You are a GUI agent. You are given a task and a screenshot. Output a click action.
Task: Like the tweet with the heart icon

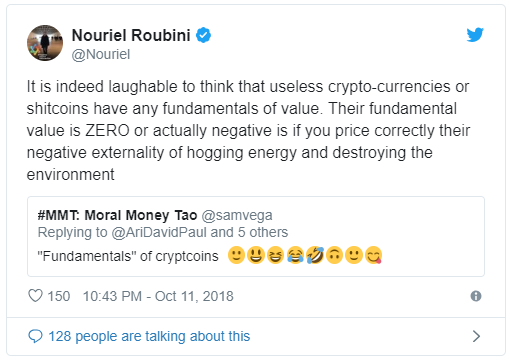point(35,296)
